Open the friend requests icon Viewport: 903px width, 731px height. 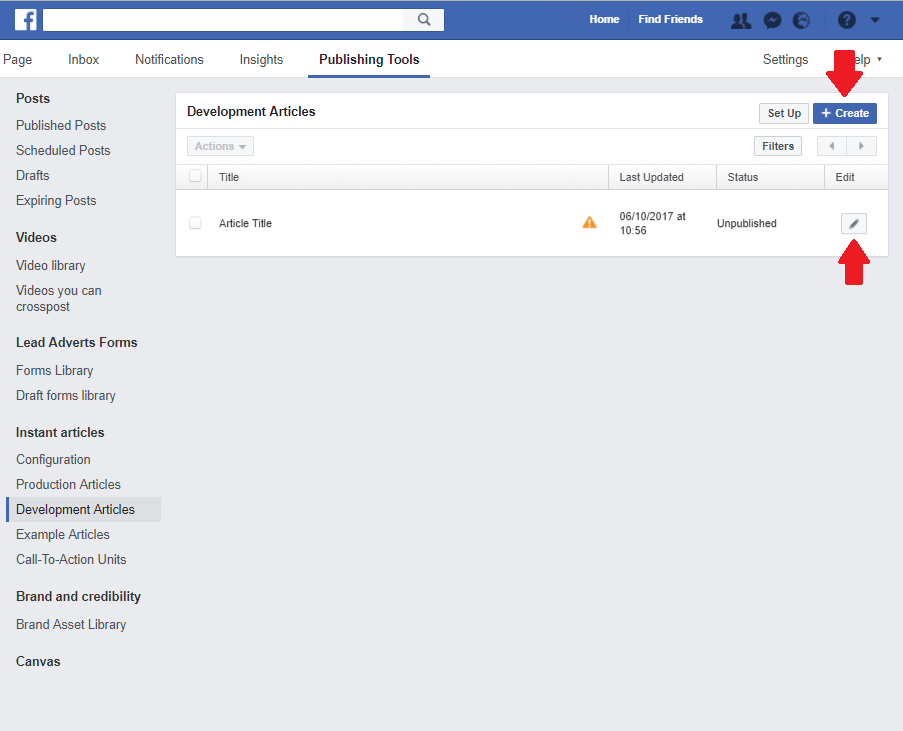tap(741, 20)
